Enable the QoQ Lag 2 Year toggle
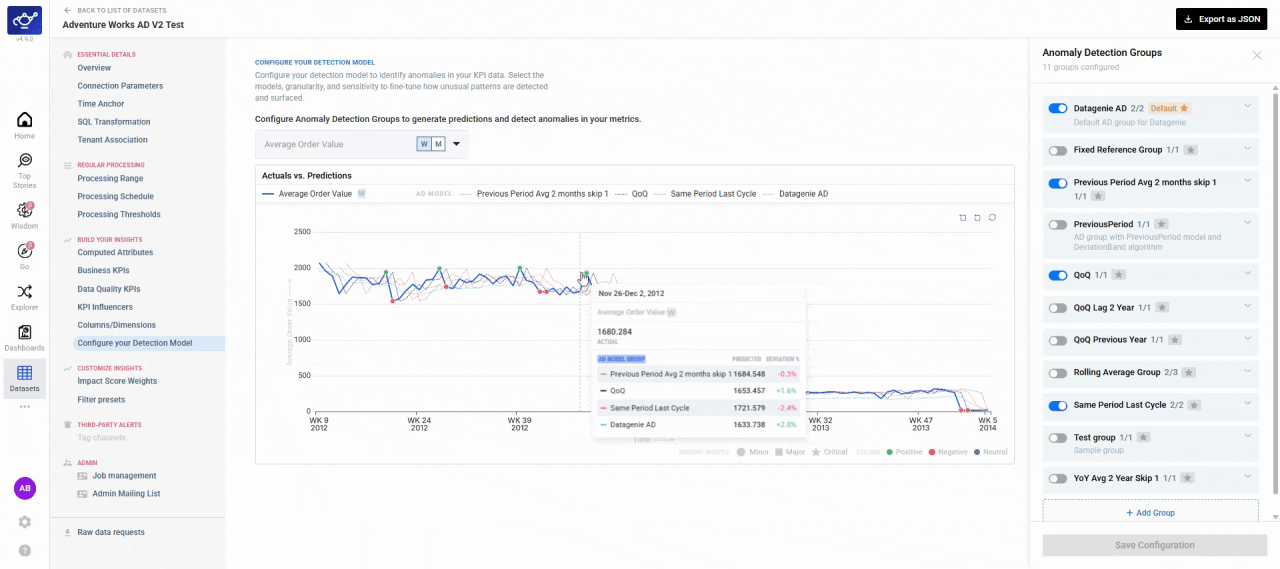 (x=1057, y=308)
